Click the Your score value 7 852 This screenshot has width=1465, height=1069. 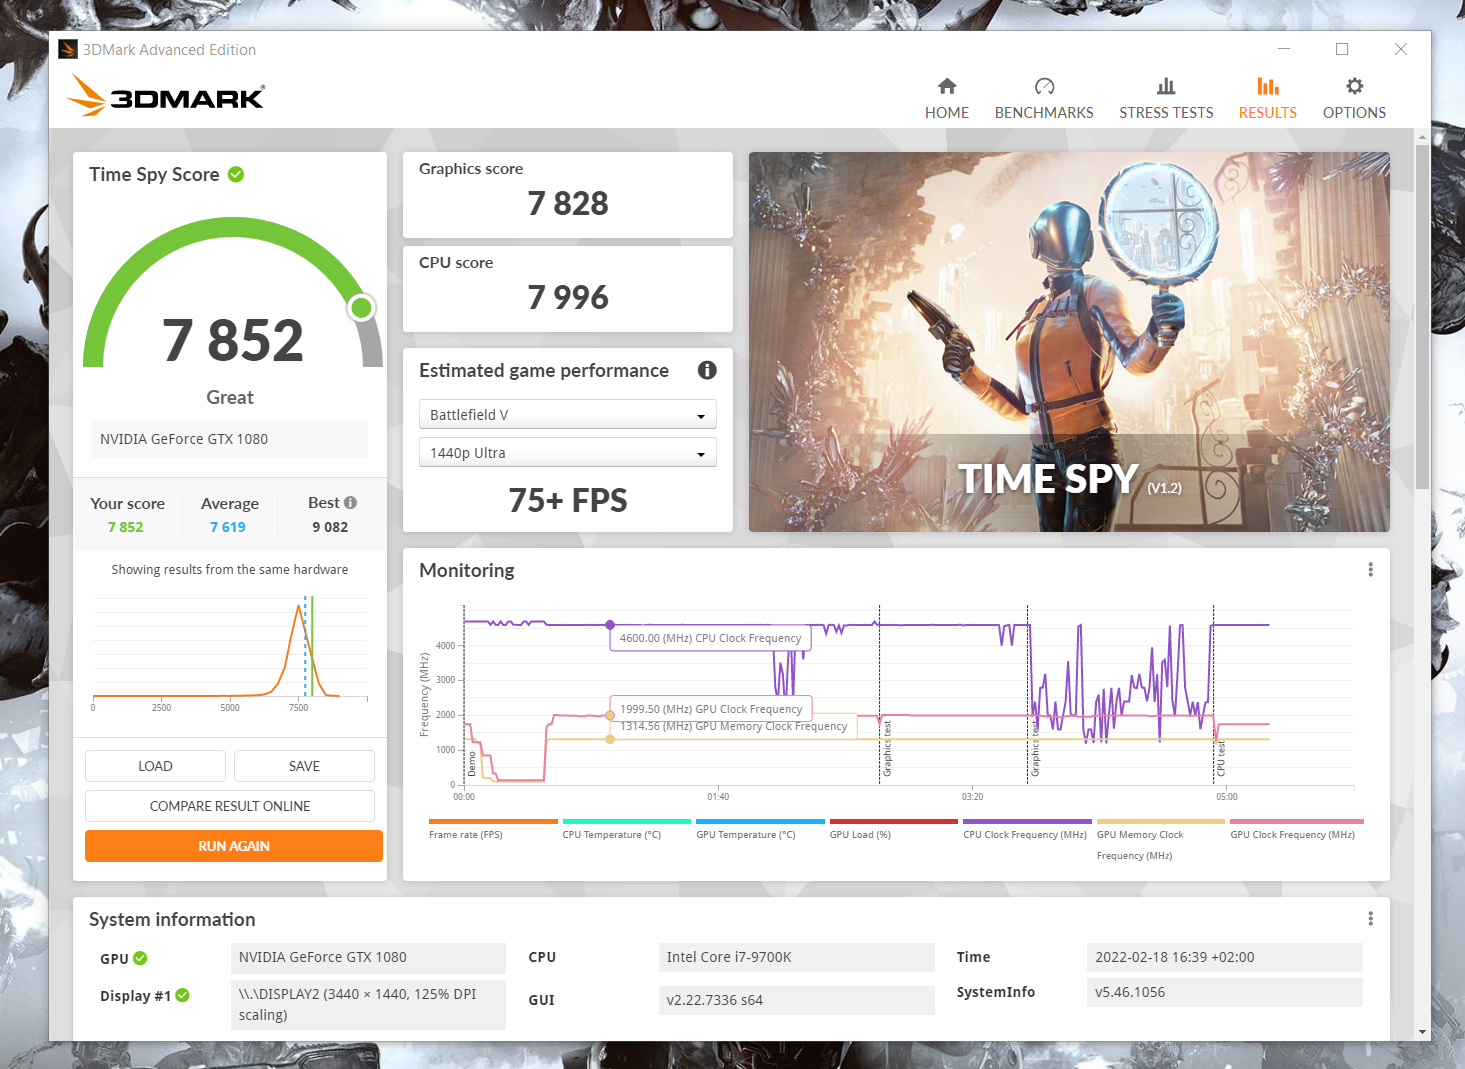click(126, 527)
